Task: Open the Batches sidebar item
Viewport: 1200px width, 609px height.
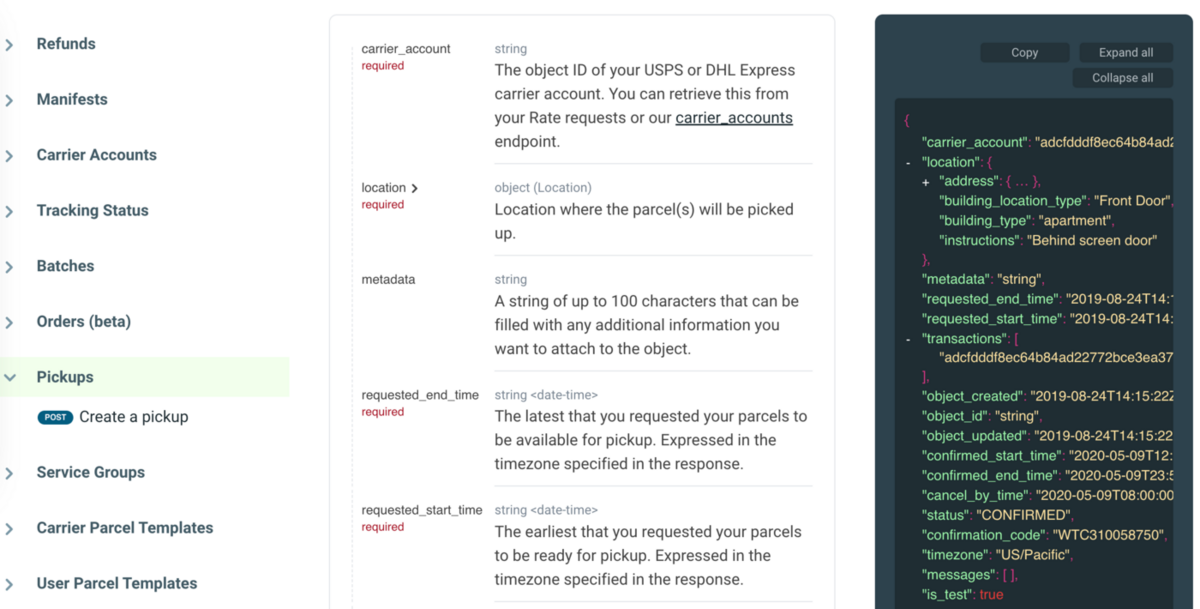Action: coord(66,266)
